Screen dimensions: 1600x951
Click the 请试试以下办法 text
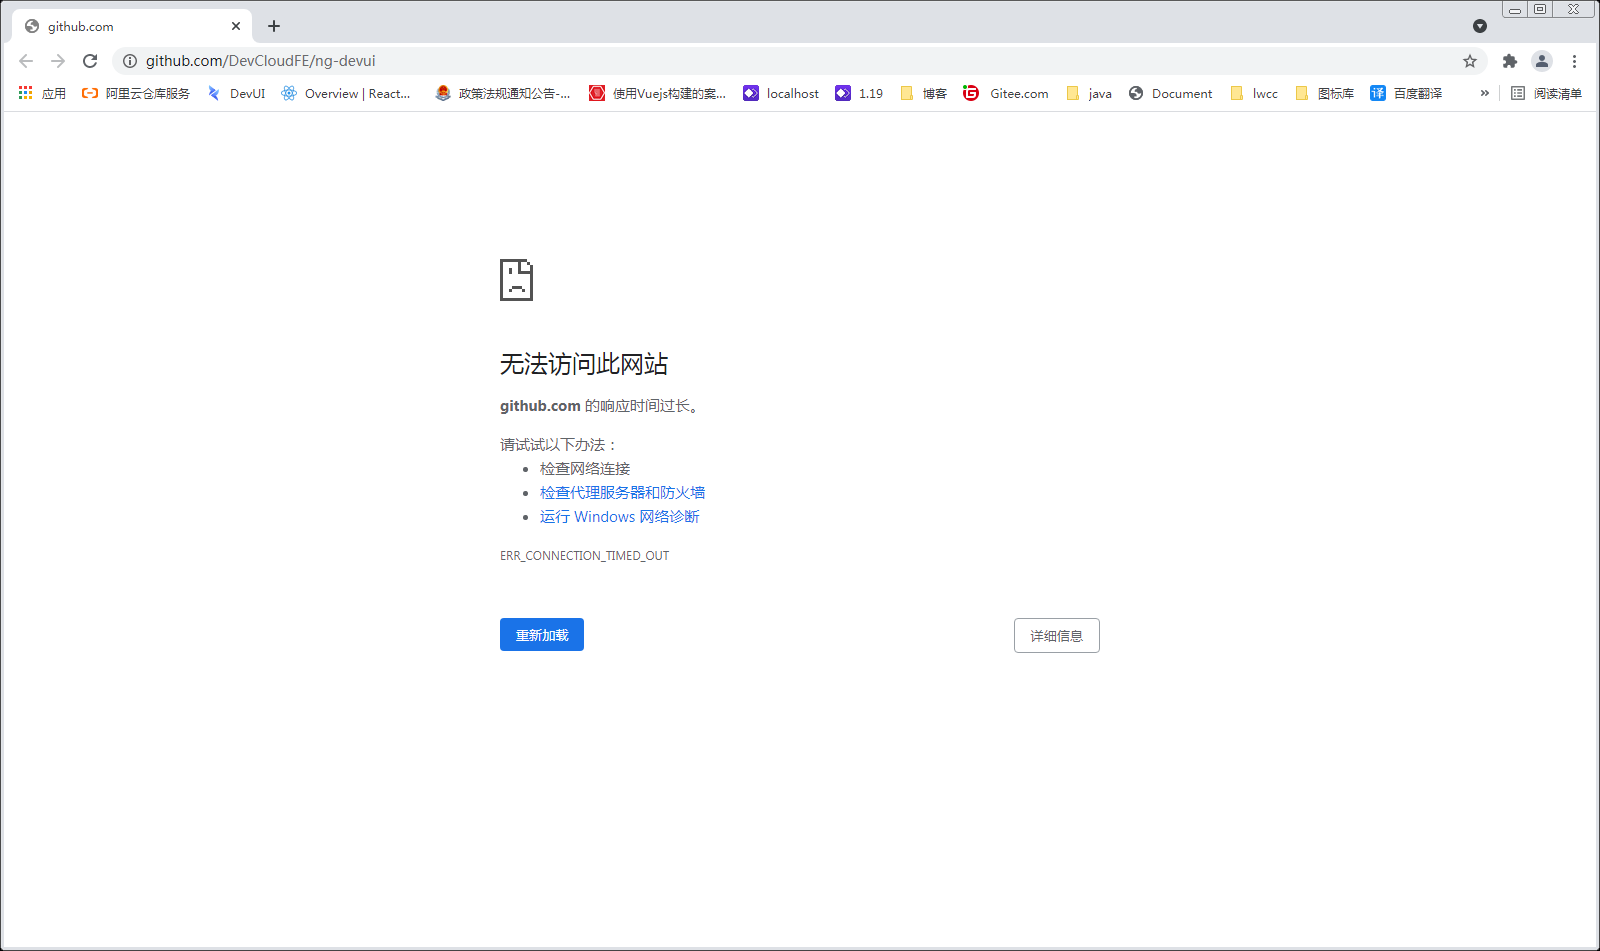559,444
